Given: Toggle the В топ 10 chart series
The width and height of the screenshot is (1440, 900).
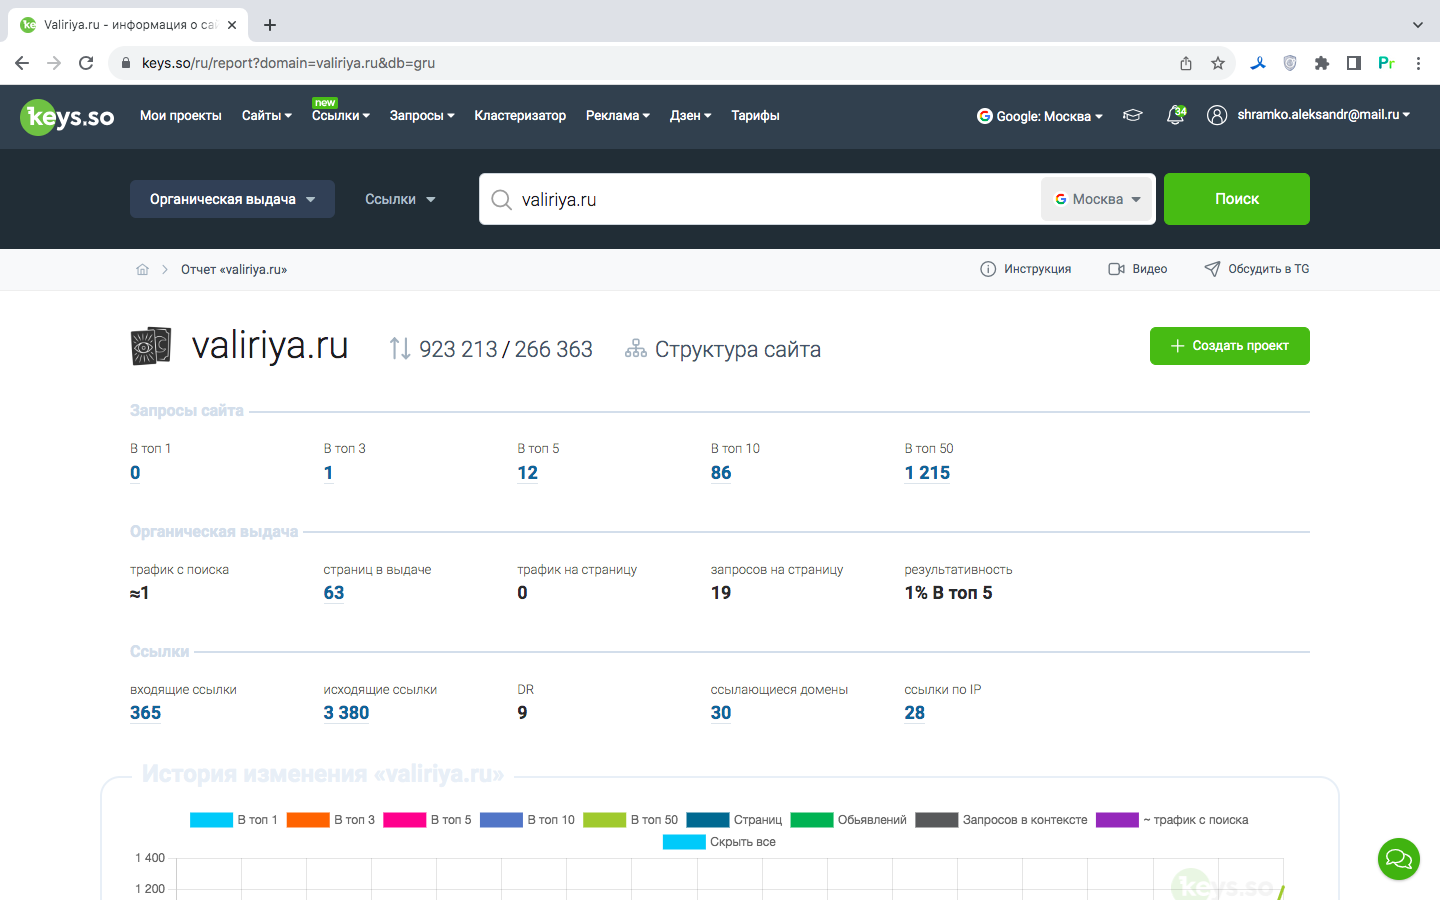Looking at the screenshot, I should coord(527,820).
